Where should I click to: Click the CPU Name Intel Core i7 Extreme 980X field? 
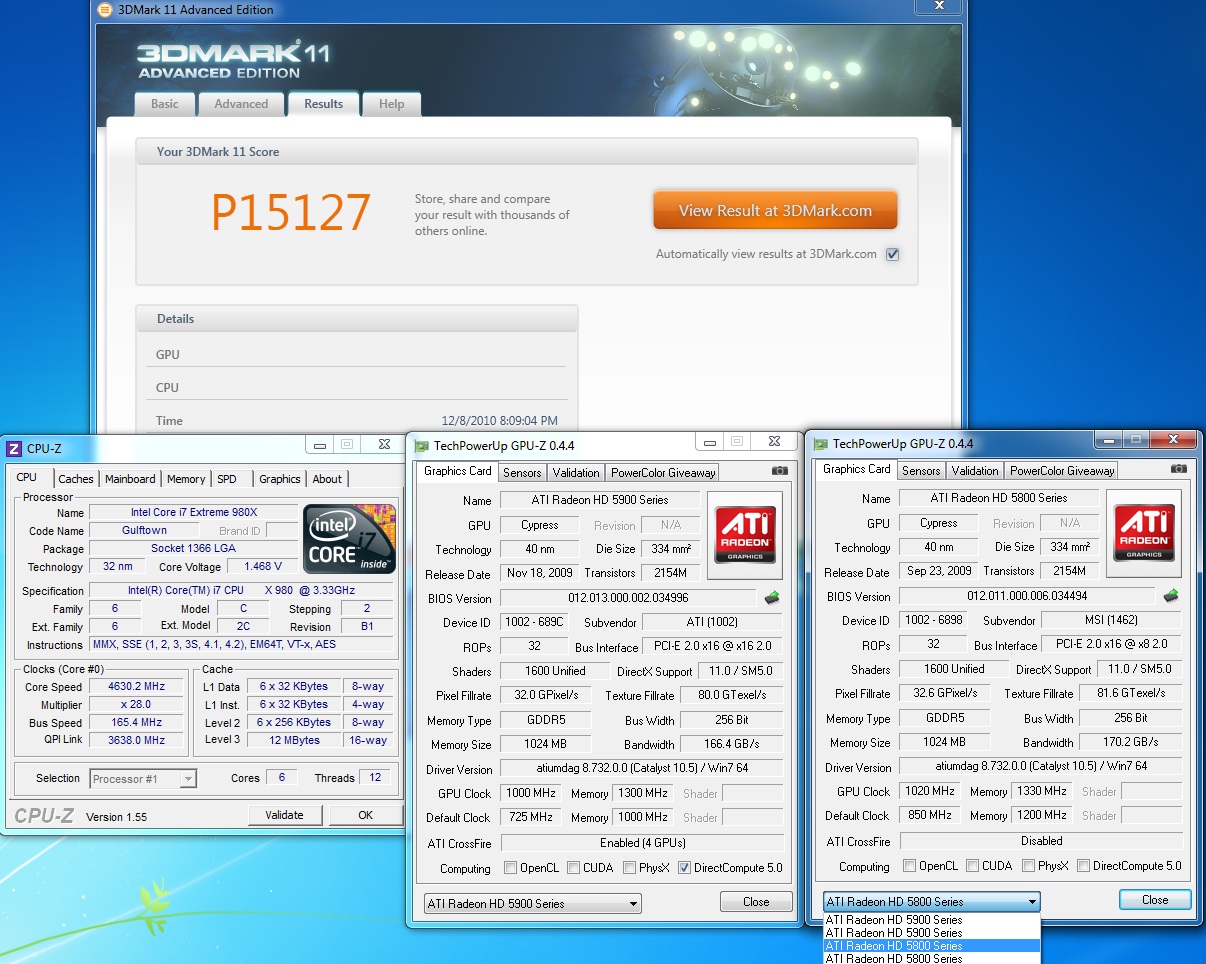(x=194, y=512)
